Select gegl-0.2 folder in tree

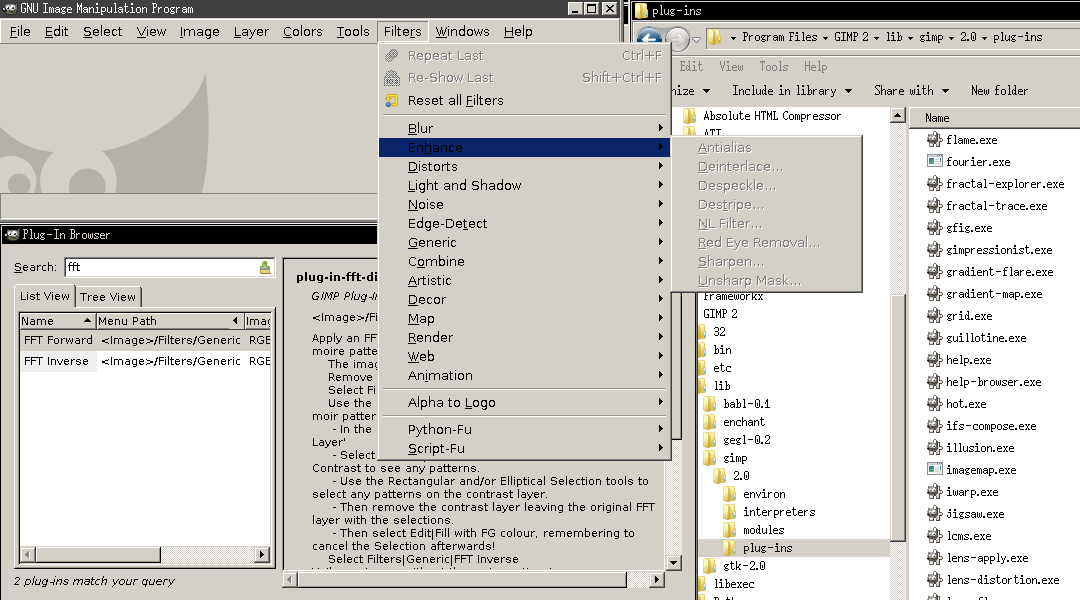point(747,440)
